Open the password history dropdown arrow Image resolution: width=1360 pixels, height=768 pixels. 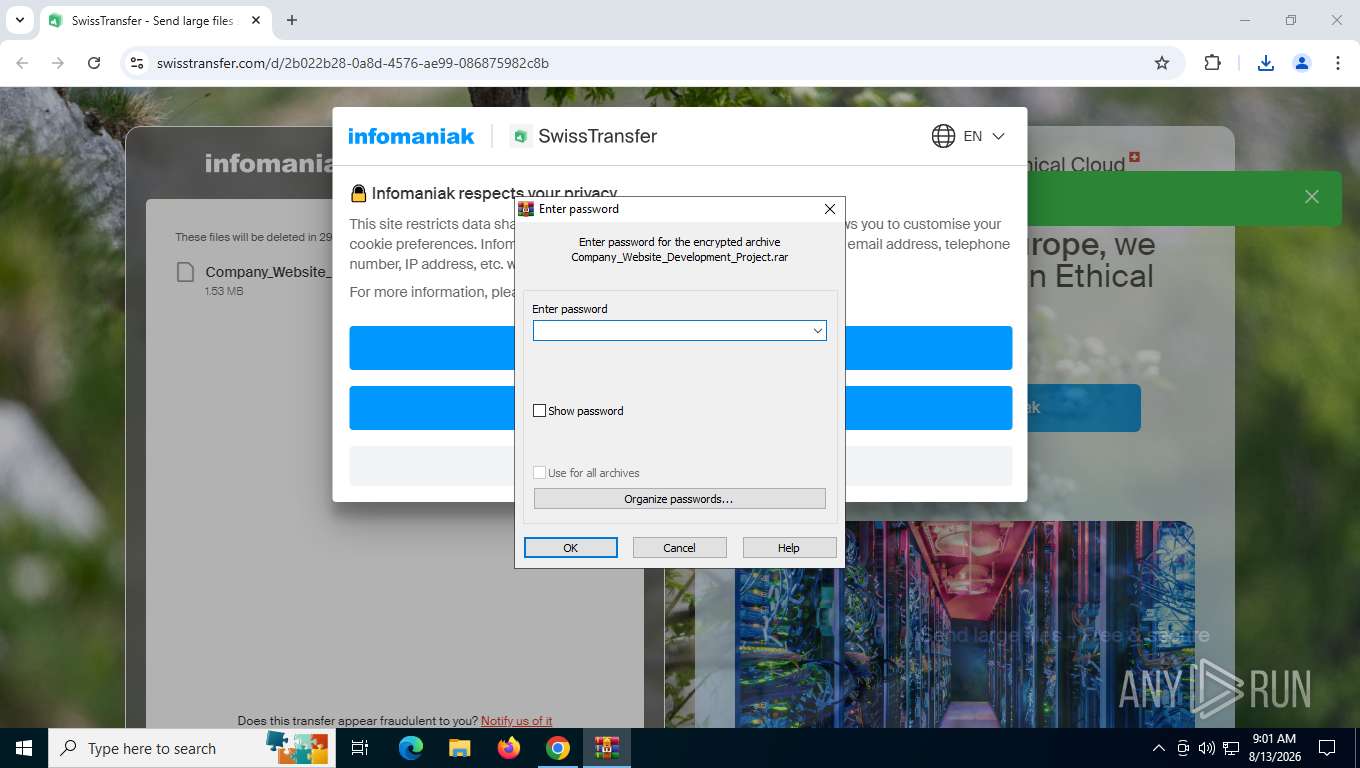[x=817, y=331]
